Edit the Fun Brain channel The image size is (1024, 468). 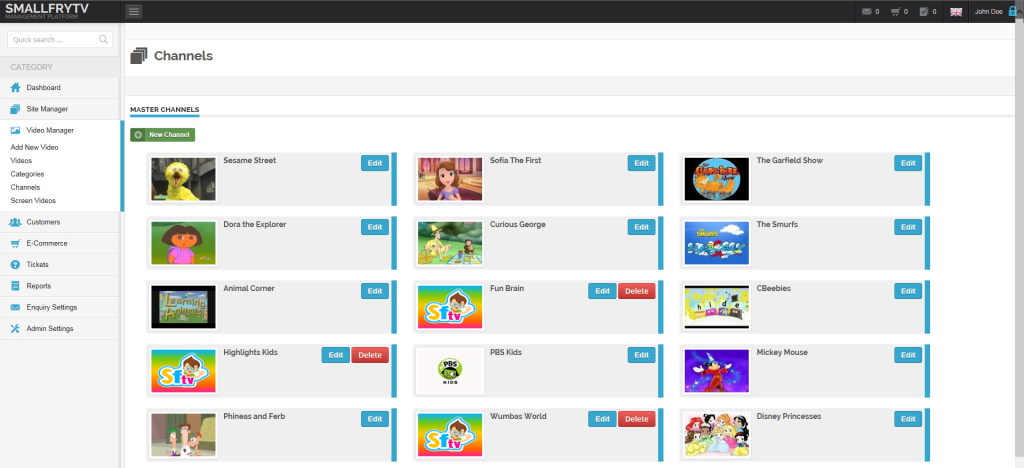602,291
